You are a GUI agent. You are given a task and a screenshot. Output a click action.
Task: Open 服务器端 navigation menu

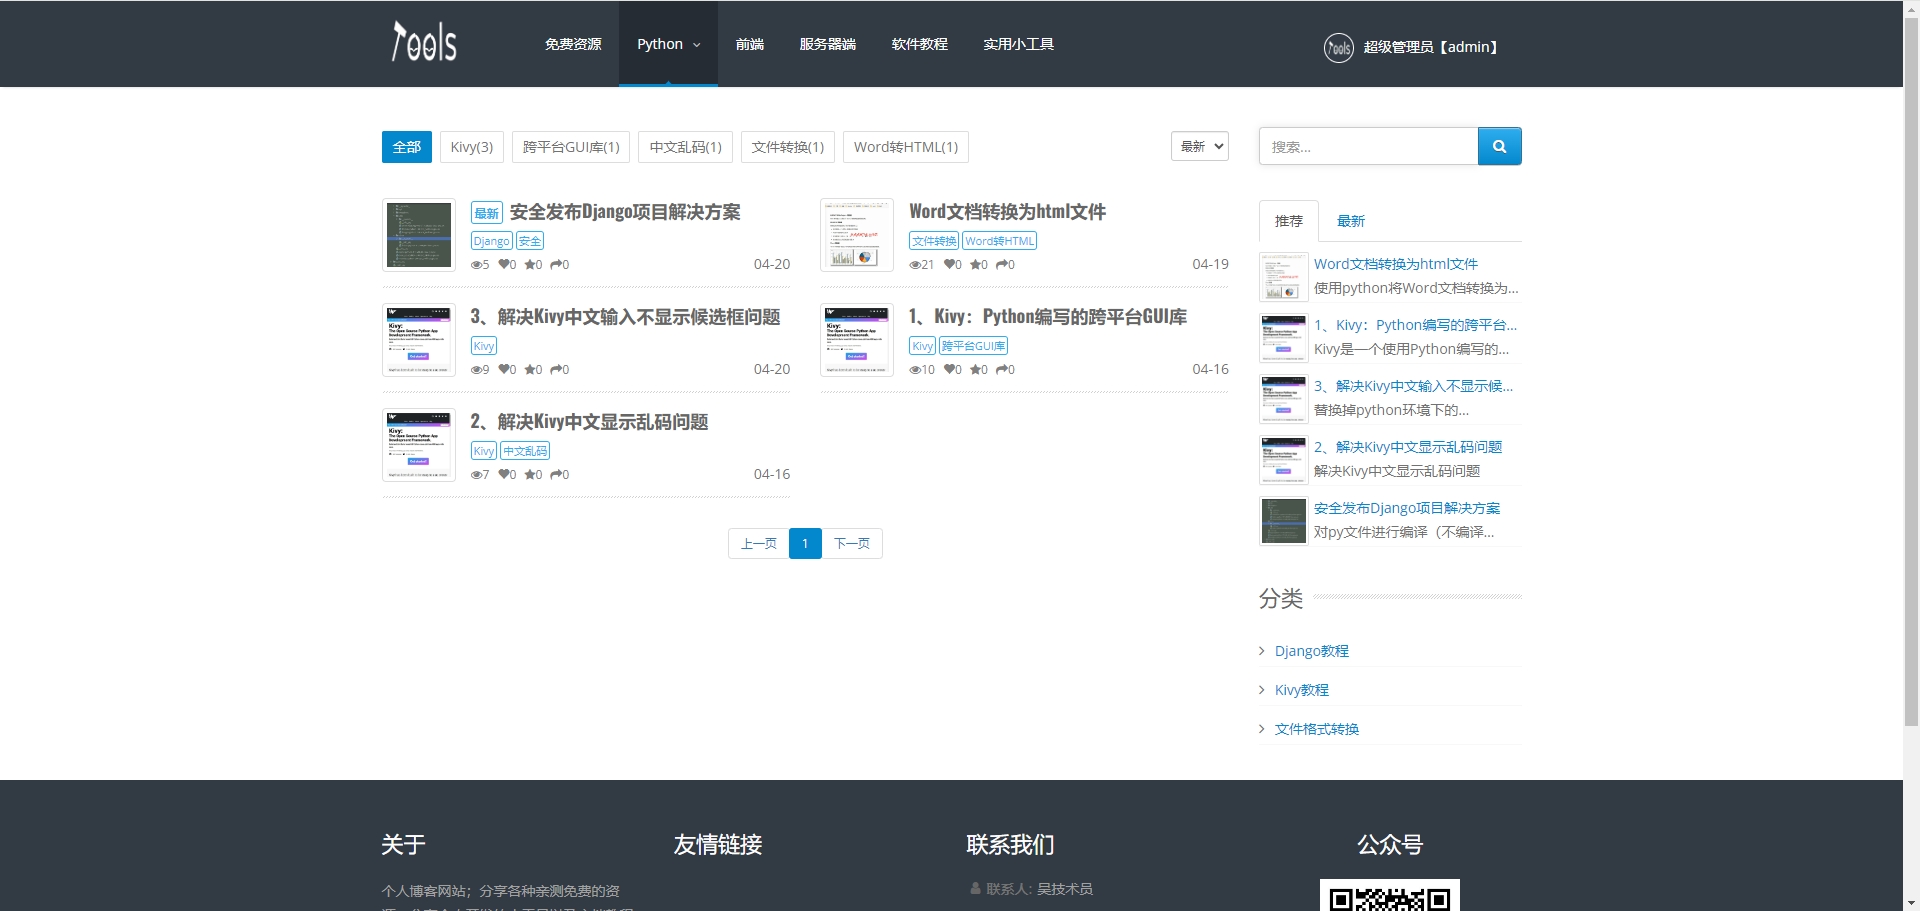coord(827,44)
